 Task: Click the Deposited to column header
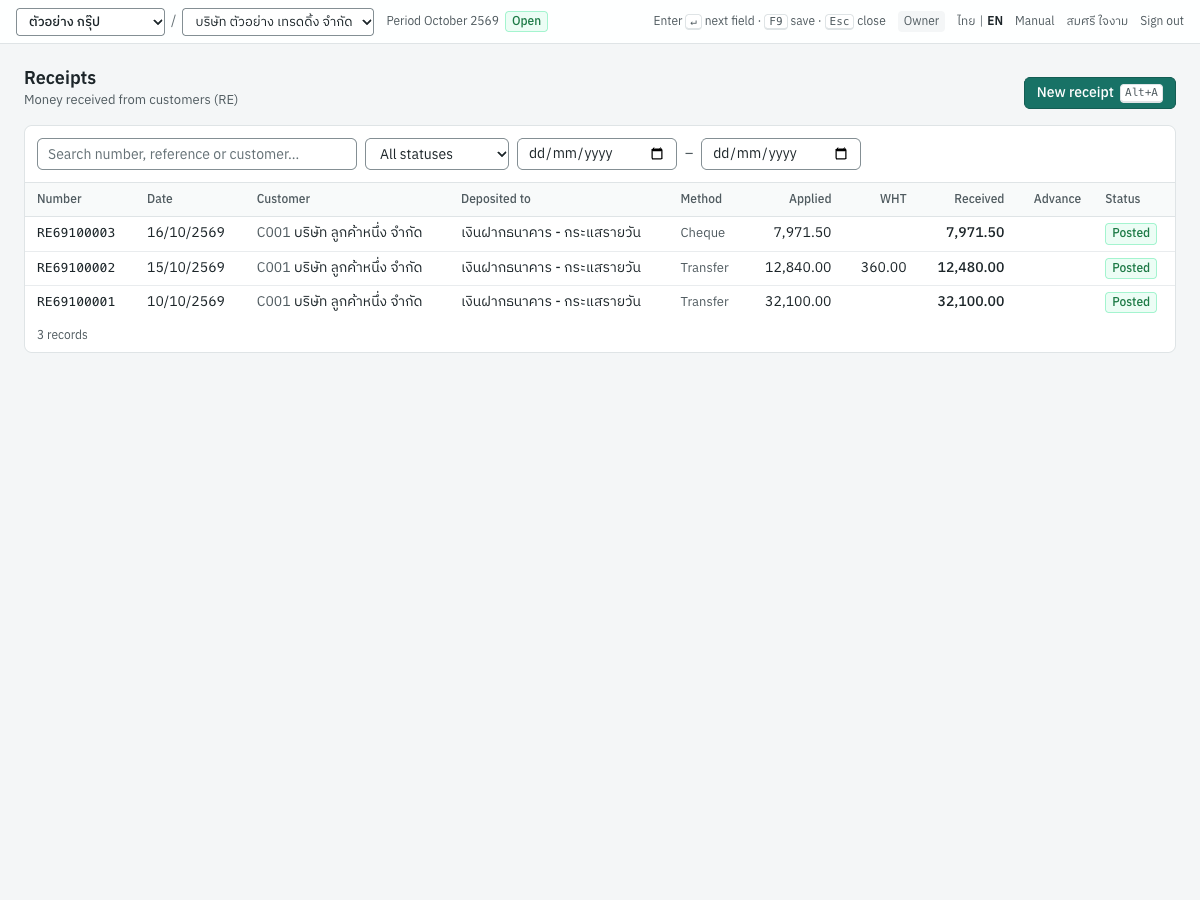(496, 199)
